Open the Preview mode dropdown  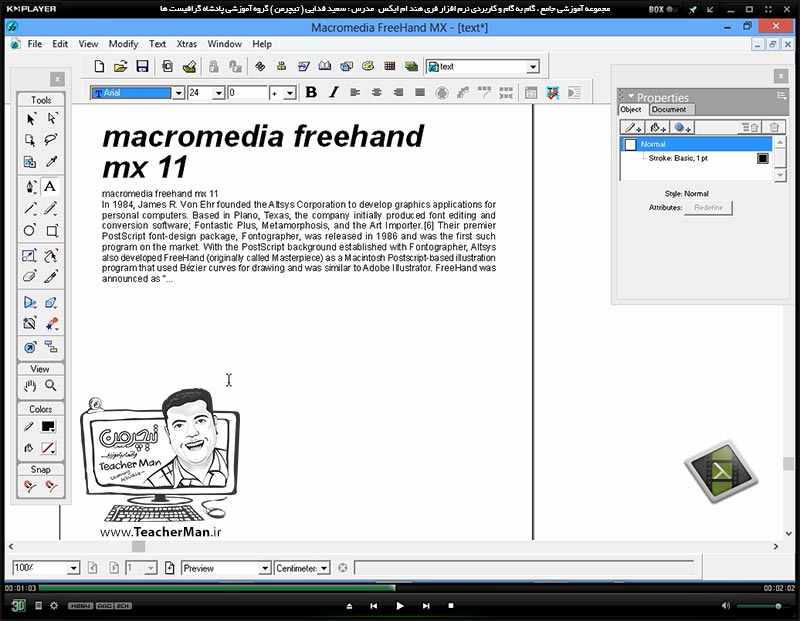coord(265,568)
